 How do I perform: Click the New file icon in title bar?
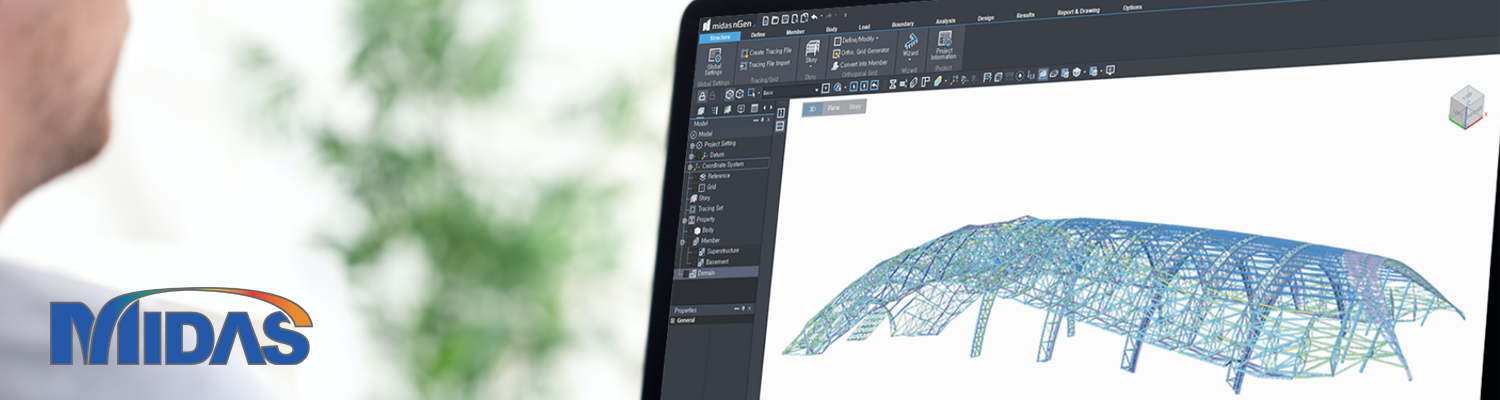click(766, 20)
